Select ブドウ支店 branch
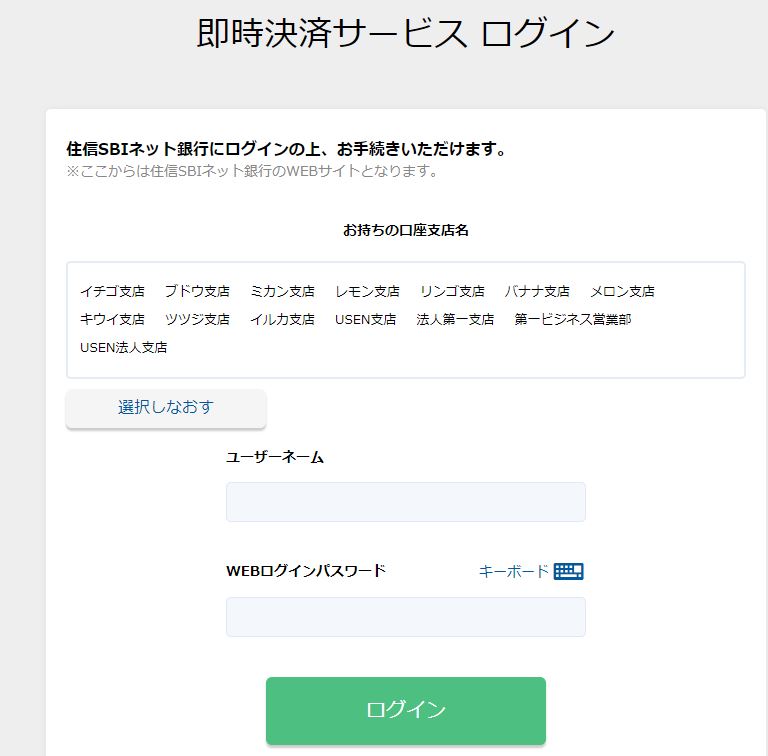Viewport: 768px width, 756px height. tap(197, 291)
